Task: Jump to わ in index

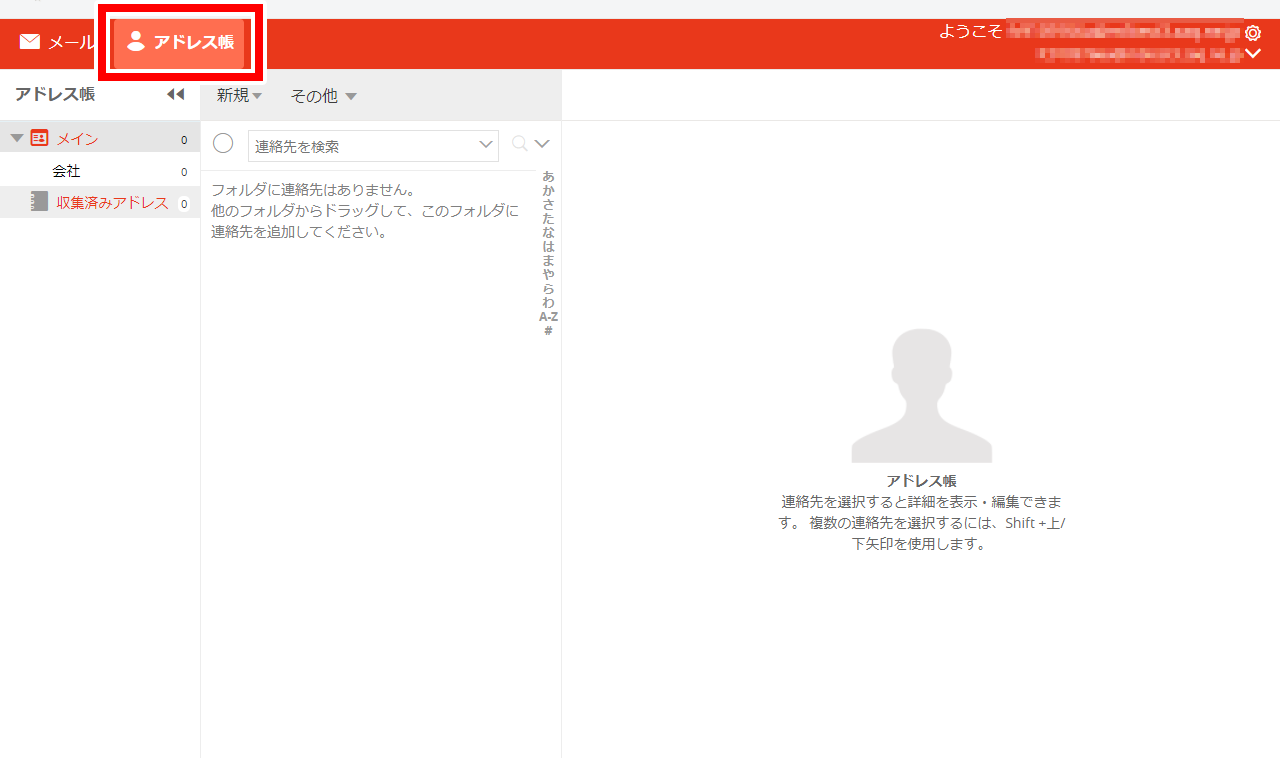Action: 548,302
